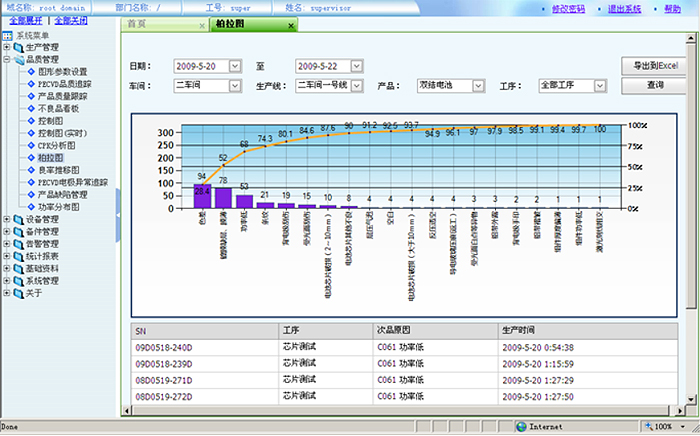
Task: Click the vertical scrollbar up arrow
Action: pos(691,38)
